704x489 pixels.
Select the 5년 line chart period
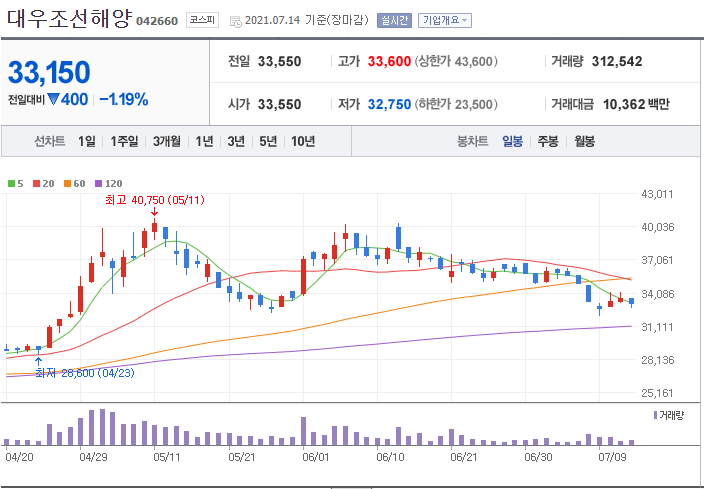(268, 141)
